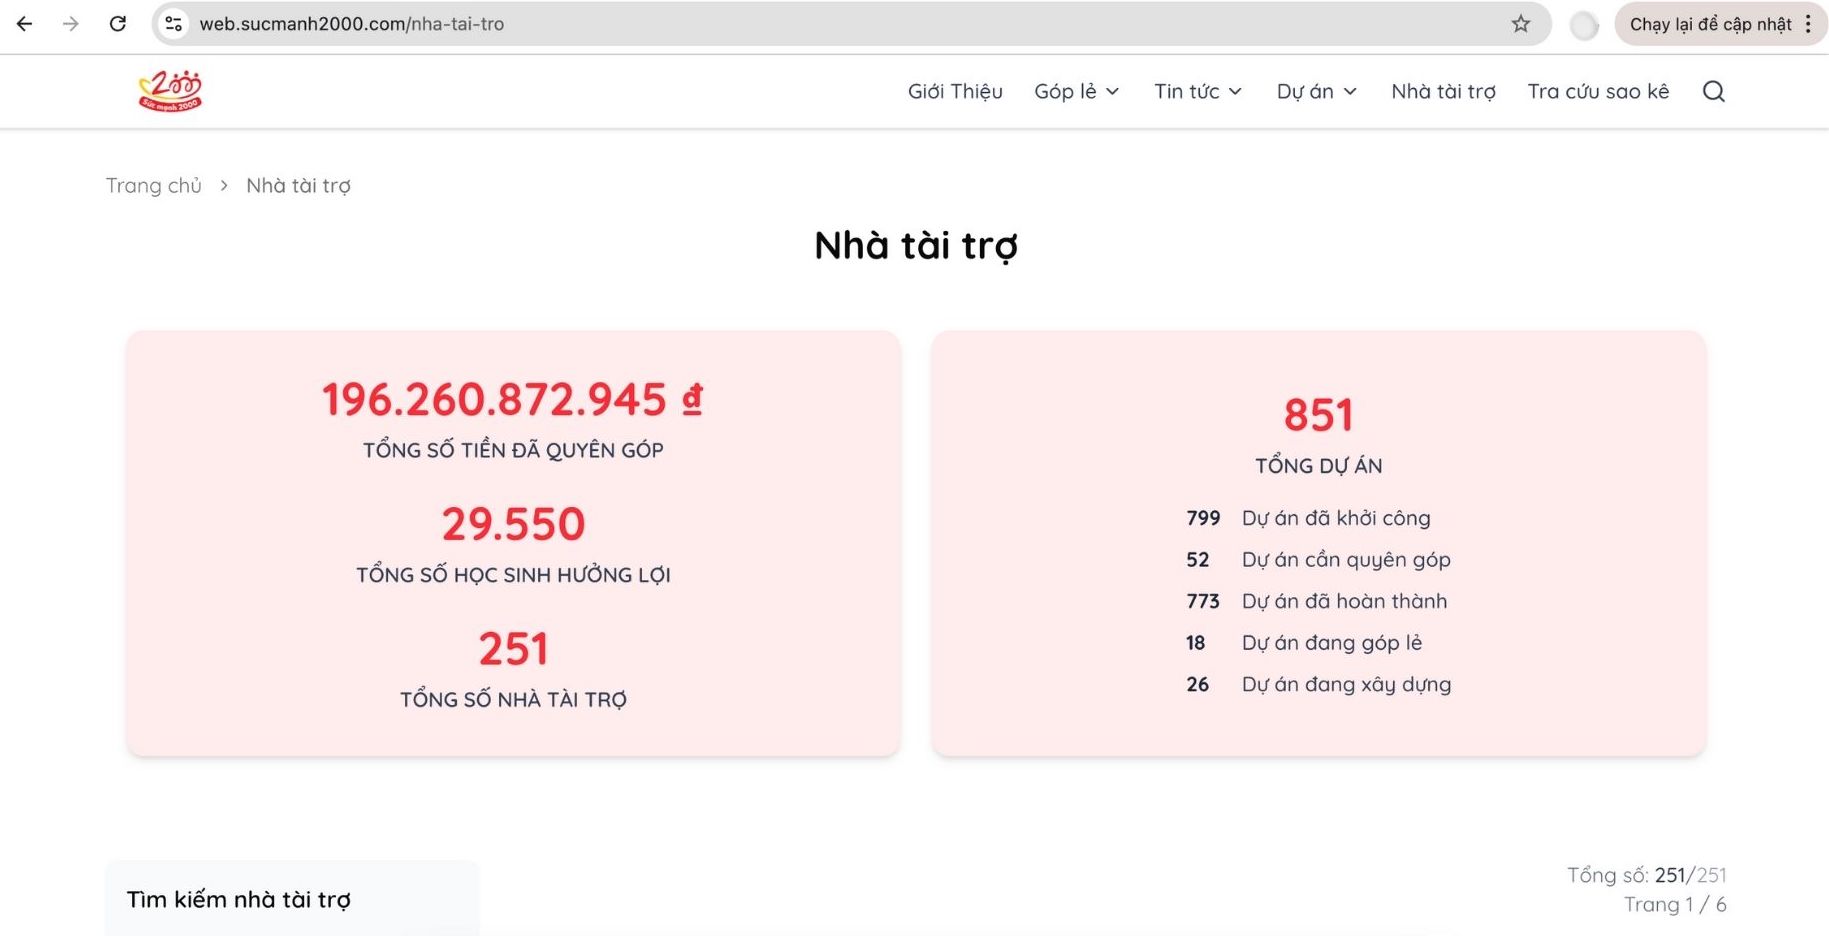Navigate to Trang chủ via breadcrumb
1829x936 pixels.
tap(154, 185)
